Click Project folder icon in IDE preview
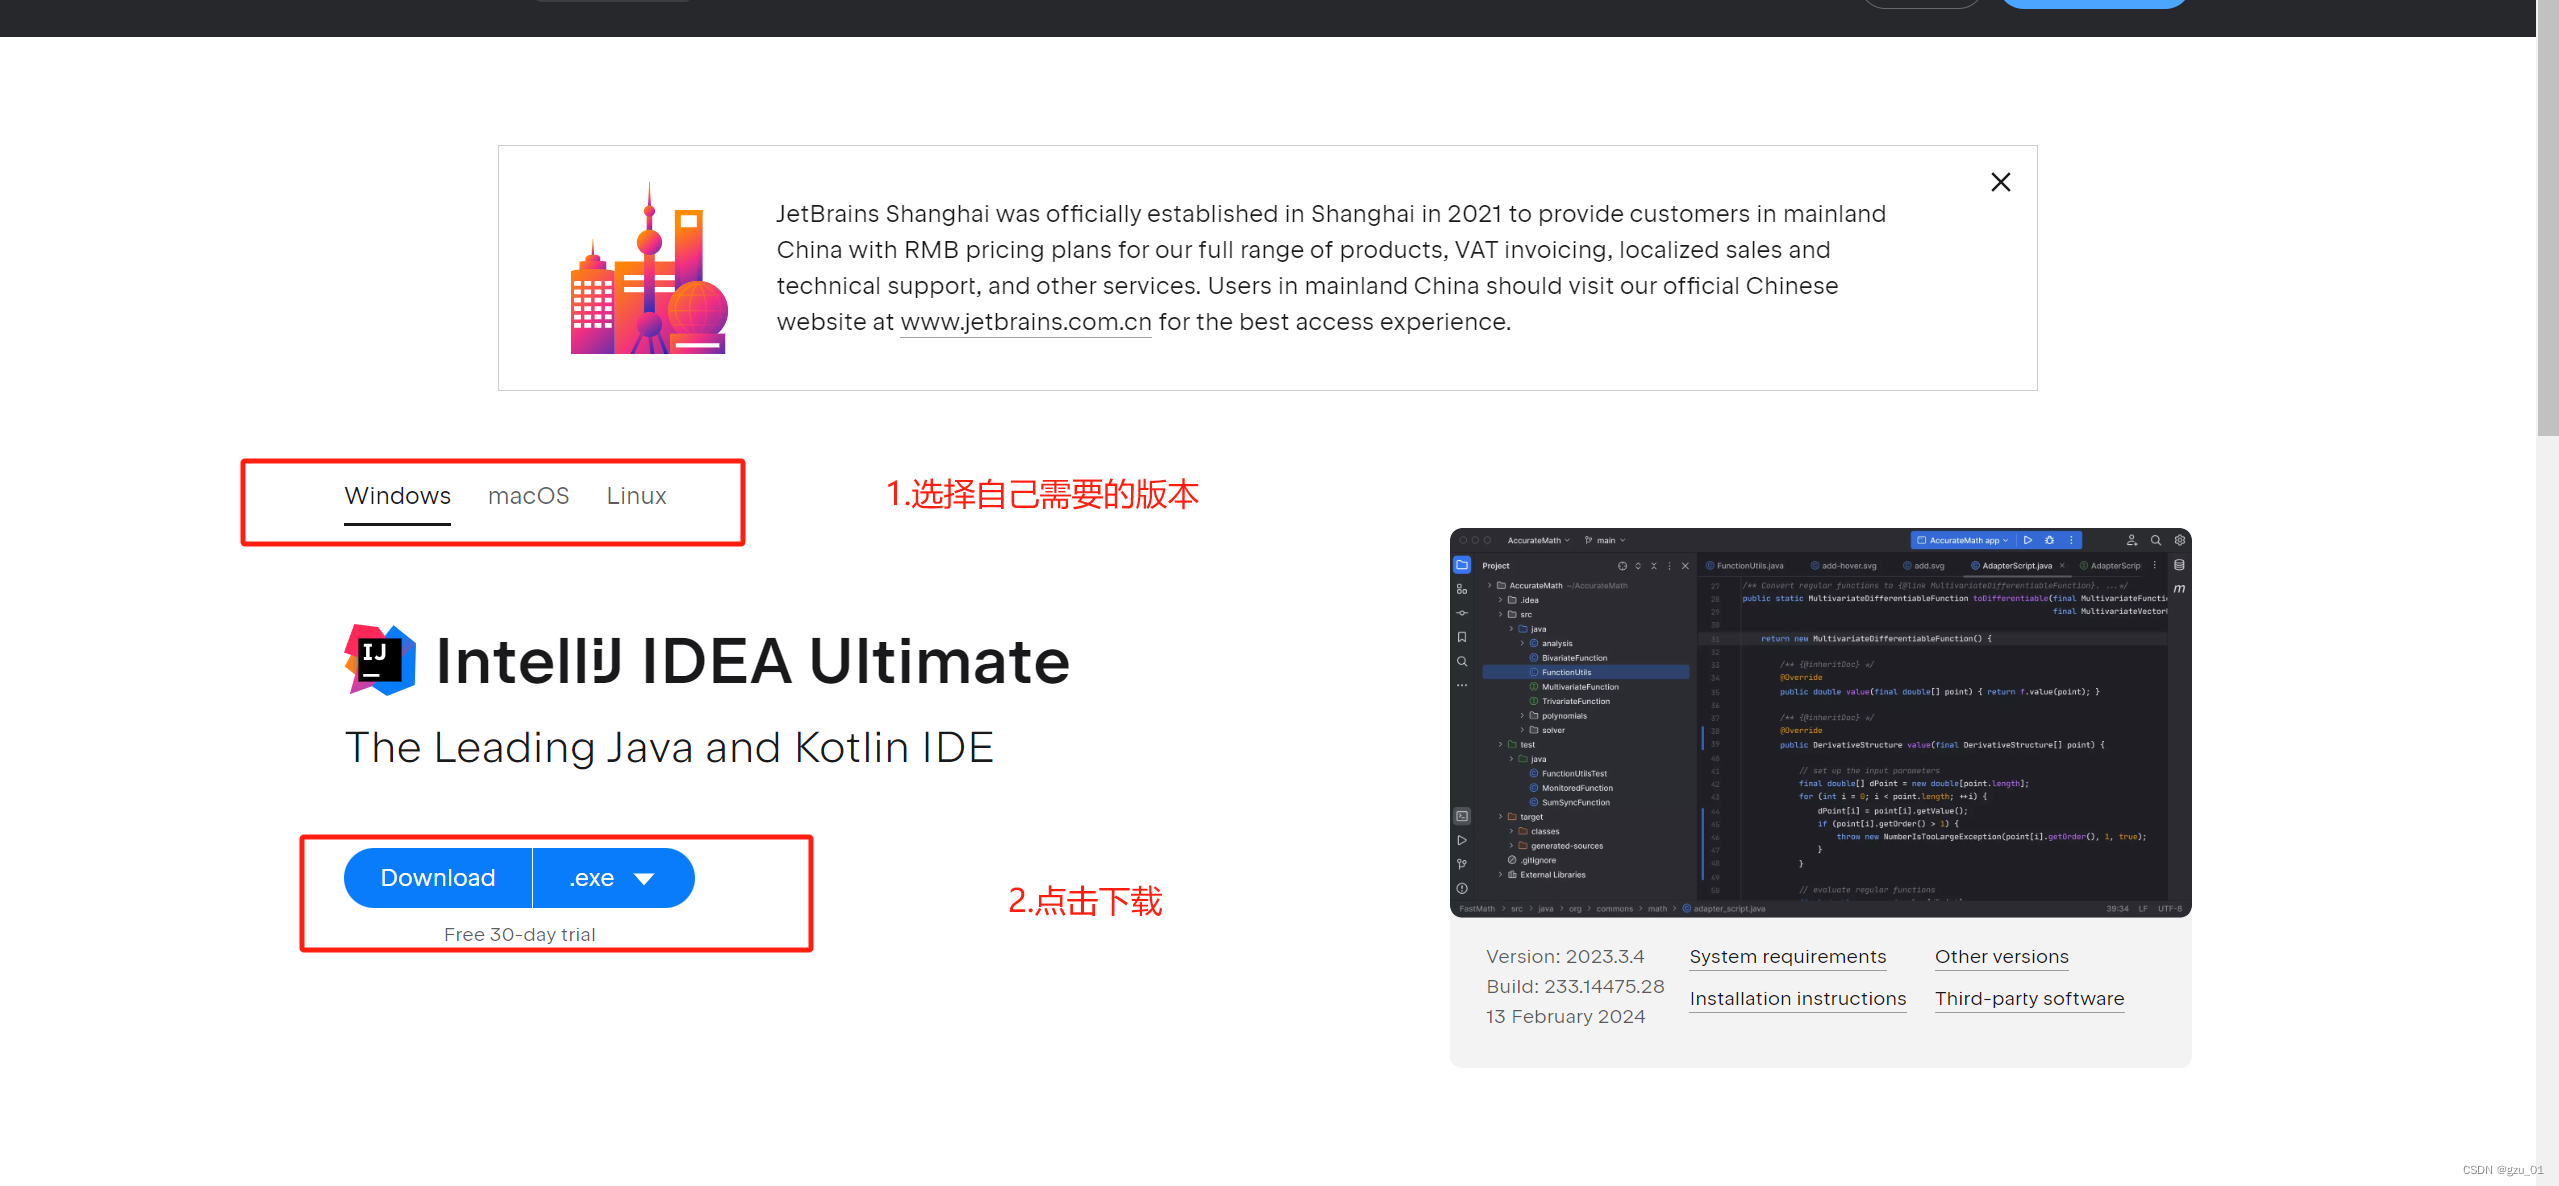 tap(1462, 565)
